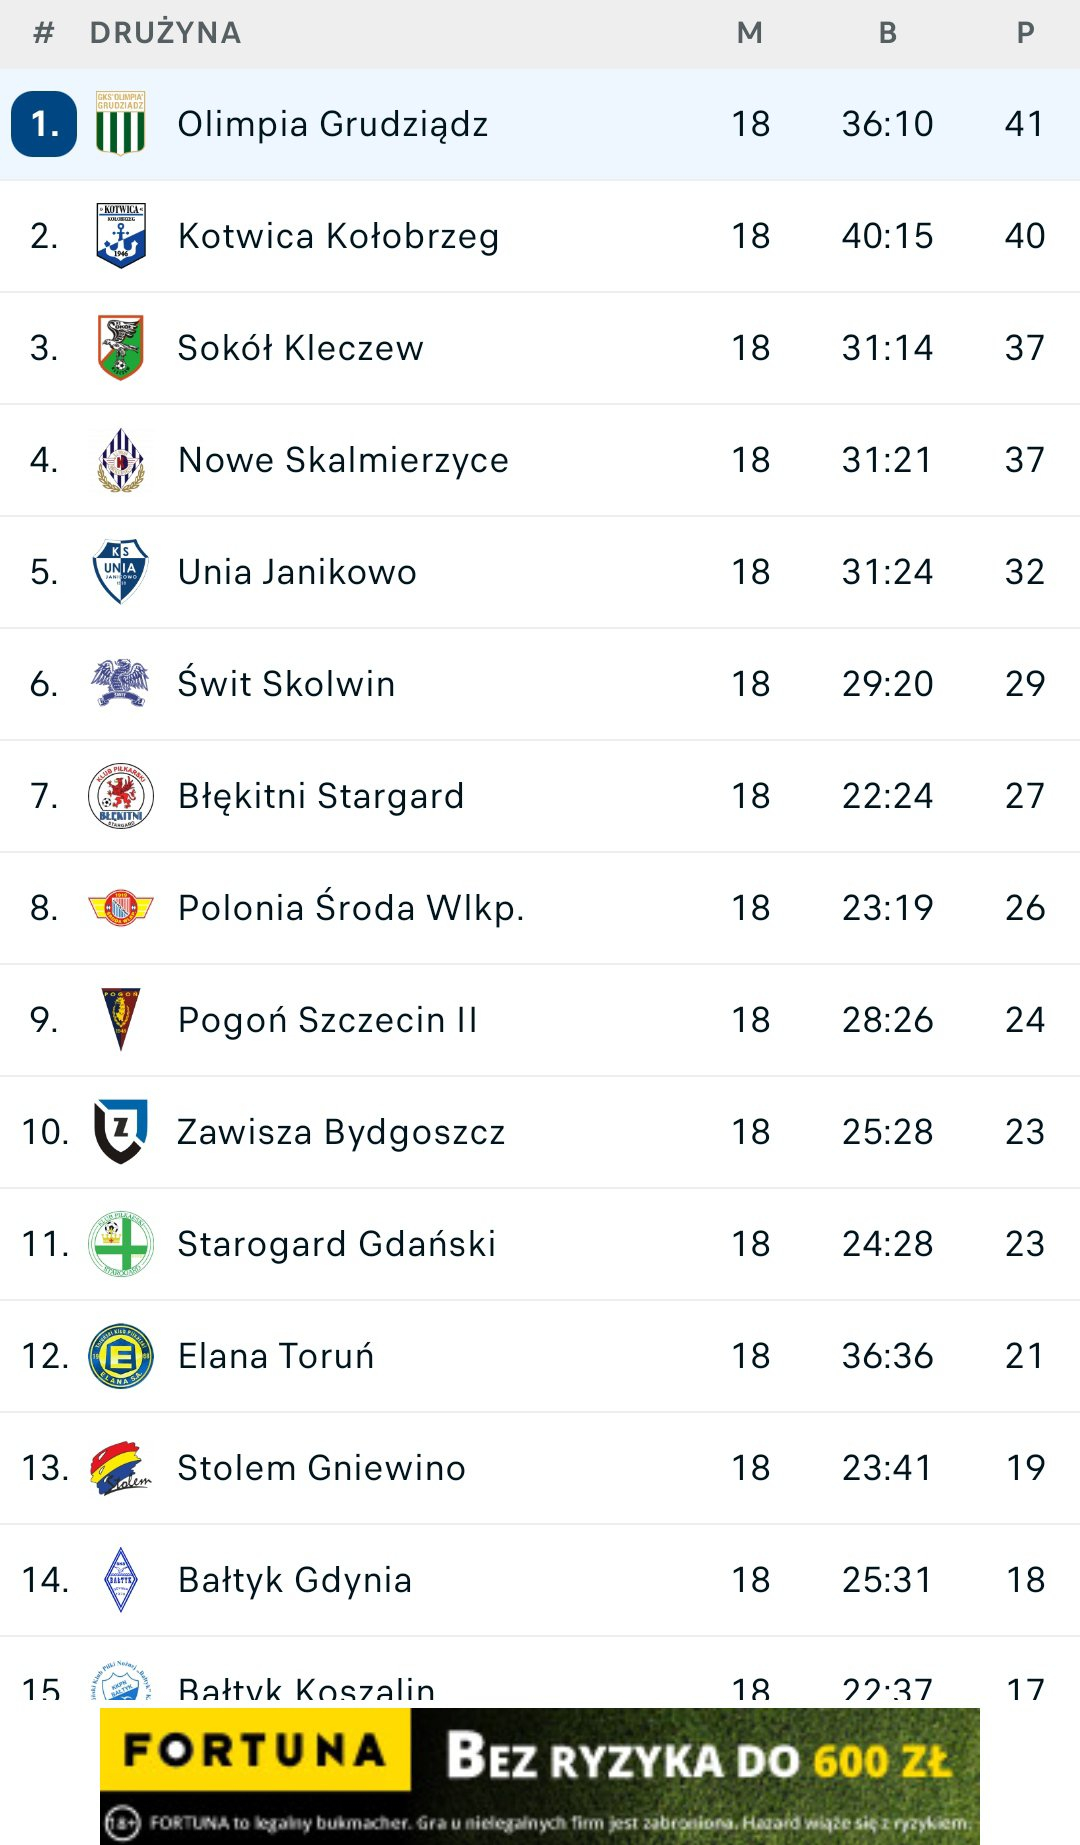Tap the Unia Janikowo shield logo
The width and height of the screenshot is (1080, 1845).
(x=120, y=571)
